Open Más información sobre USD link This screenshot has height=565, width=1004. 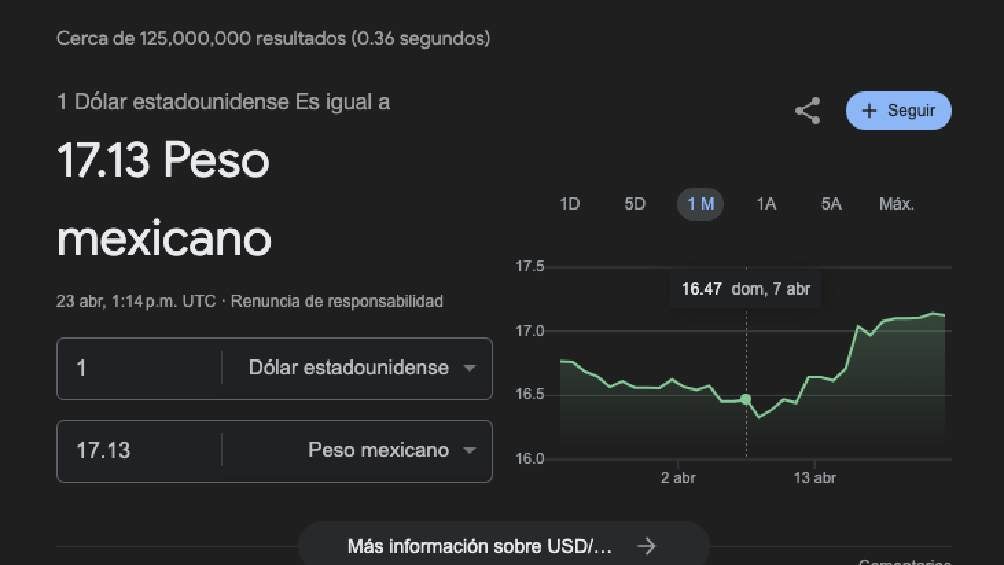[480, 546]
